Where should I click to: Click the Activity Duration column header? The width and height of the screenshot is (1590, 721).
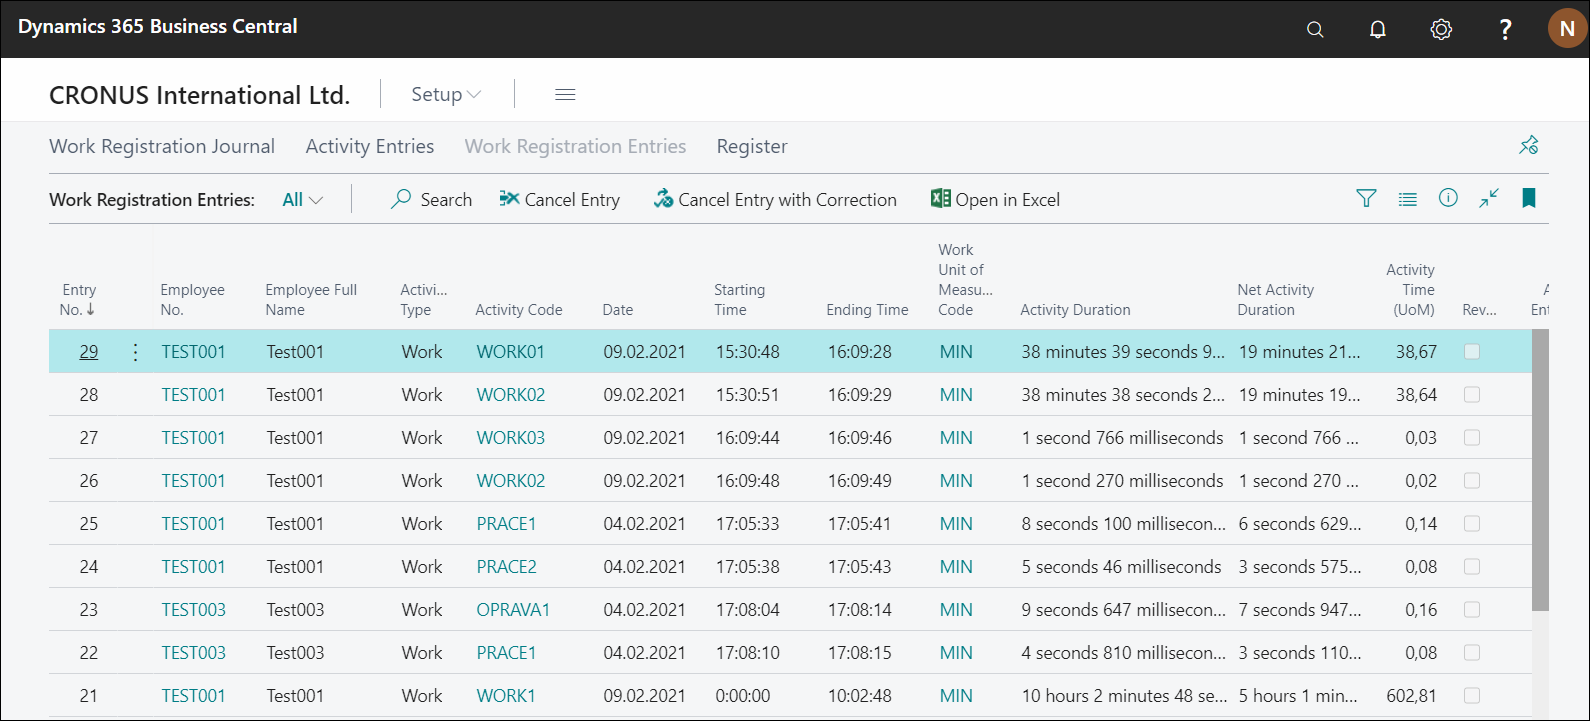click(1075, 310)
